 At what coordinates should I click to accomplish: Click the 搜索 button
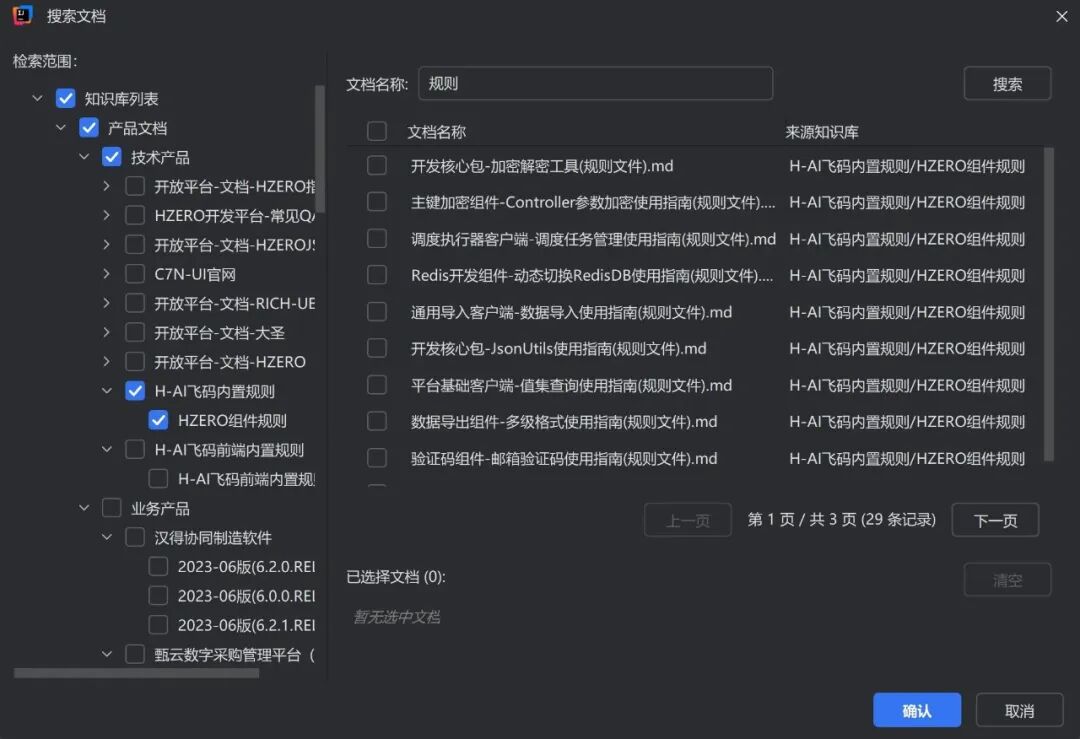point(1007,84)
